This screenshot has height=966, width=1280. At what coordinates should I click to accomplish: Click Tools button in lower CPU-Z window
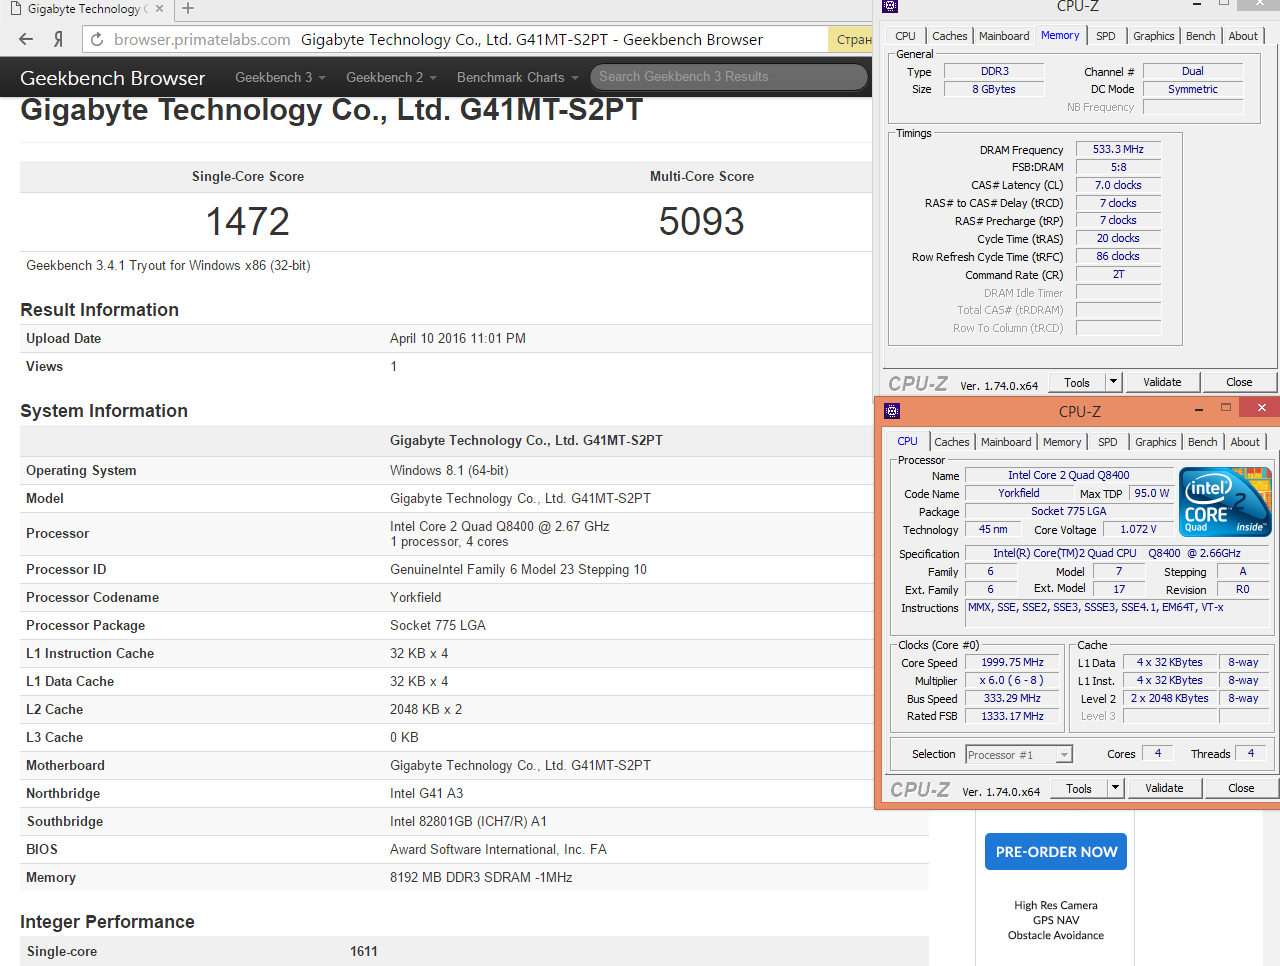click(1079, 788)
